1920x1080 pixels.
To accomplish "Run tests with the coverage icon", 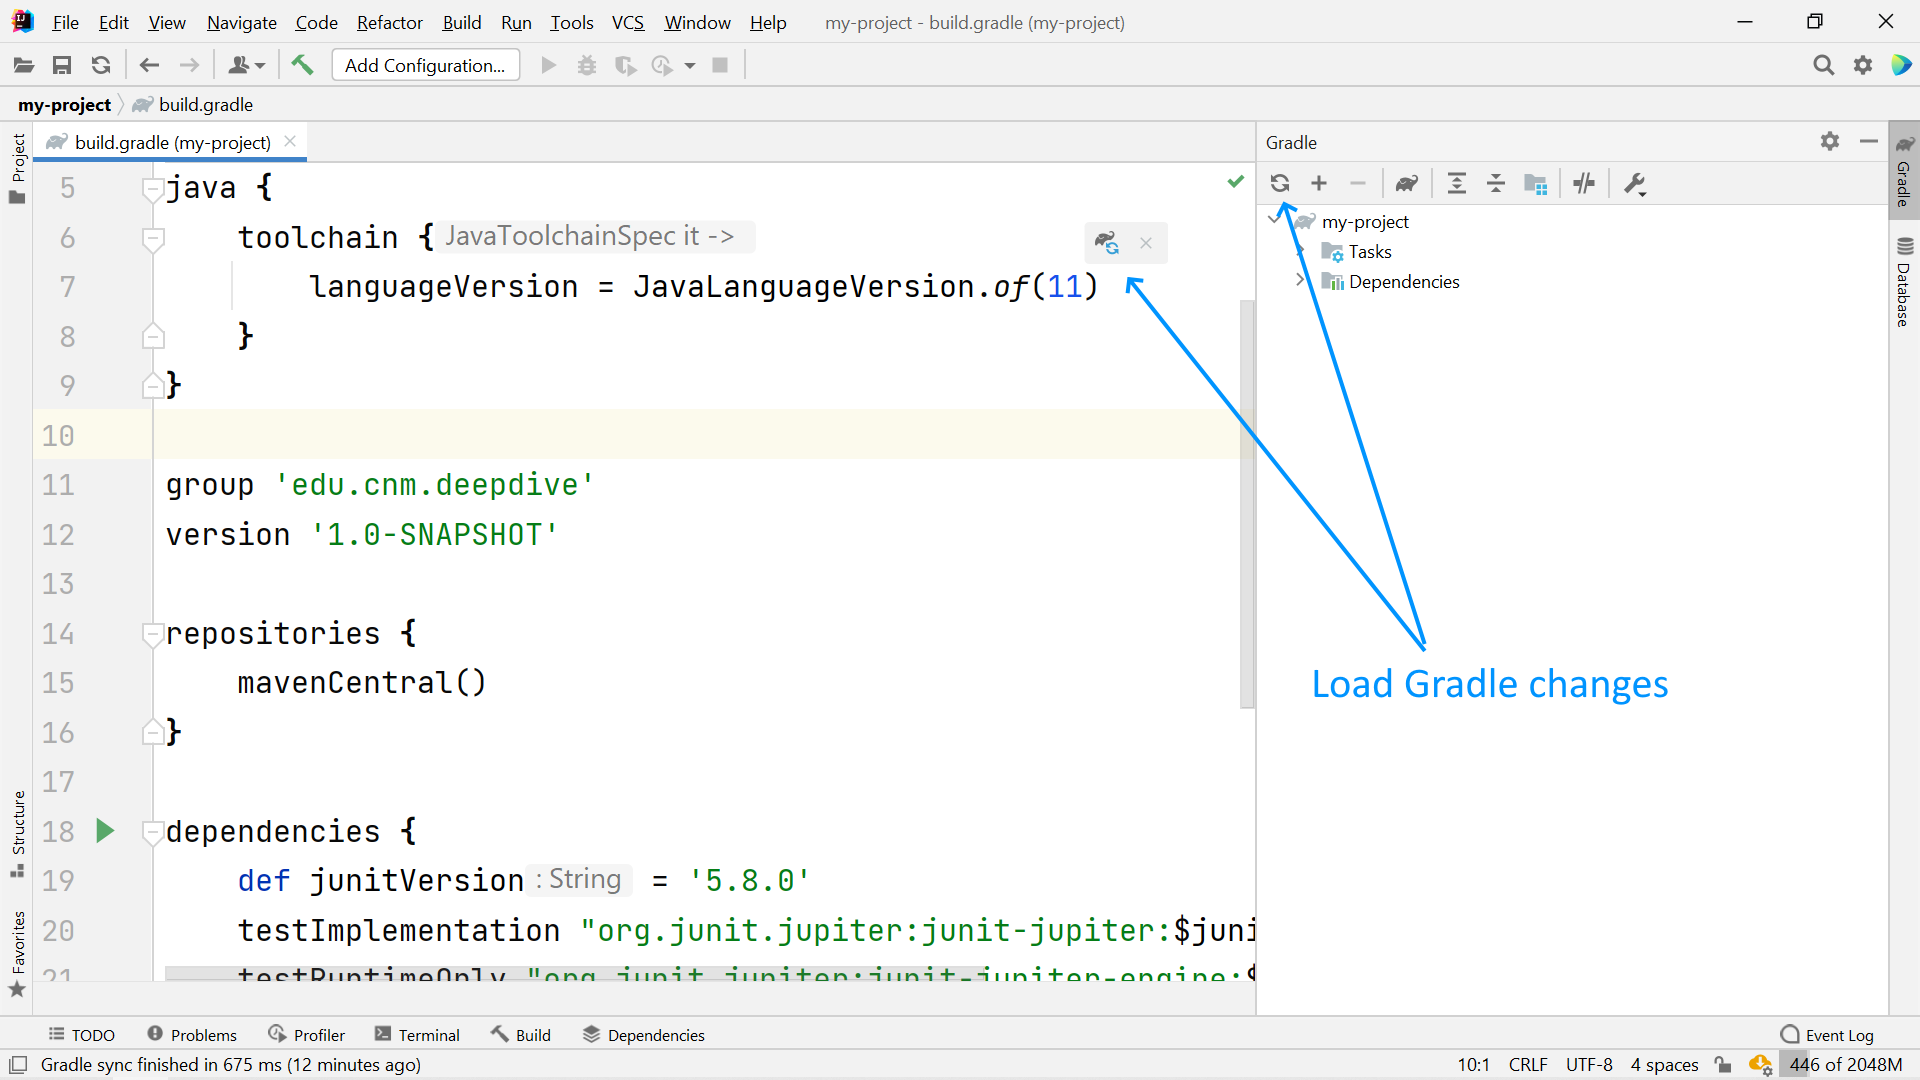I will [x=626, y=64].
